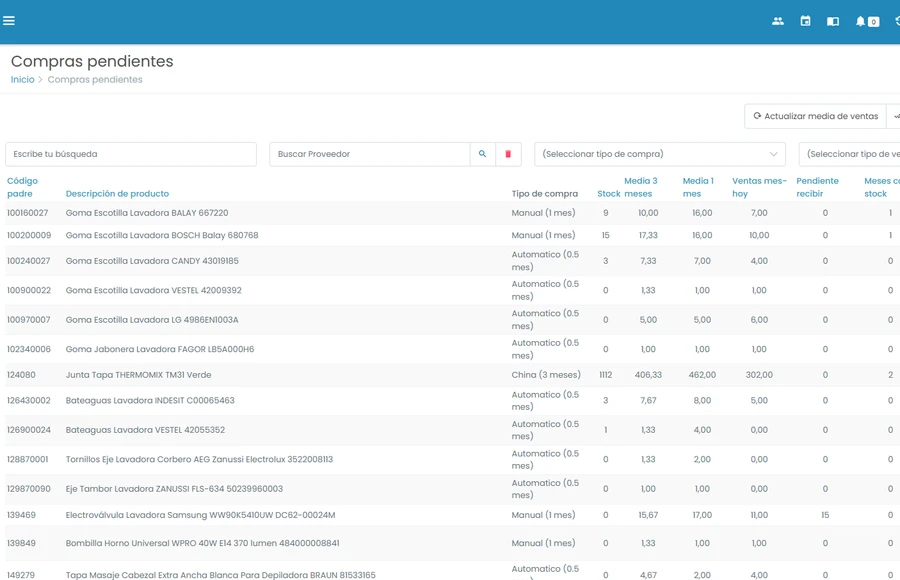Sort by Código padre column
Image resolution: width=900 pixels, height=580 pixels.
[22, 187]
